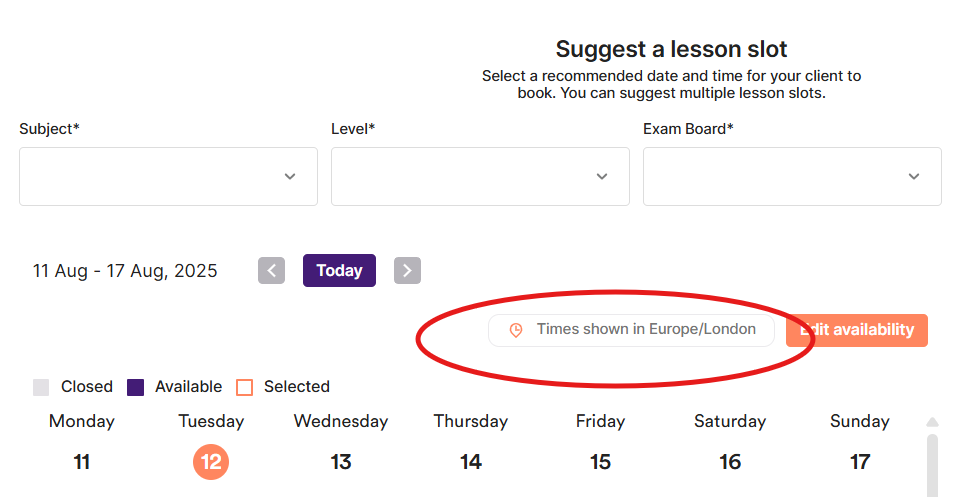The width and height of the screenshot is (957, 497).
Task: Jump to Today in the calendar
Action: (x=339, y=271)
